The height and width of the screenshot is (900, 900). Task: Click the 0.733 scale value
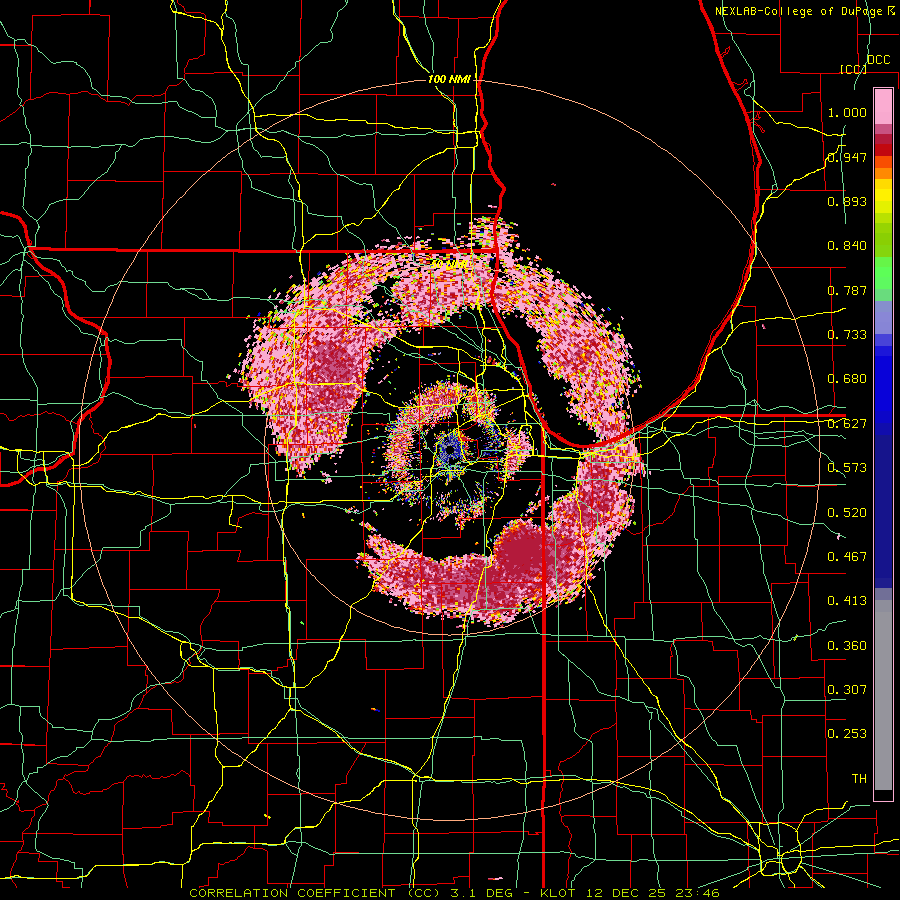[x=847, y=335]
